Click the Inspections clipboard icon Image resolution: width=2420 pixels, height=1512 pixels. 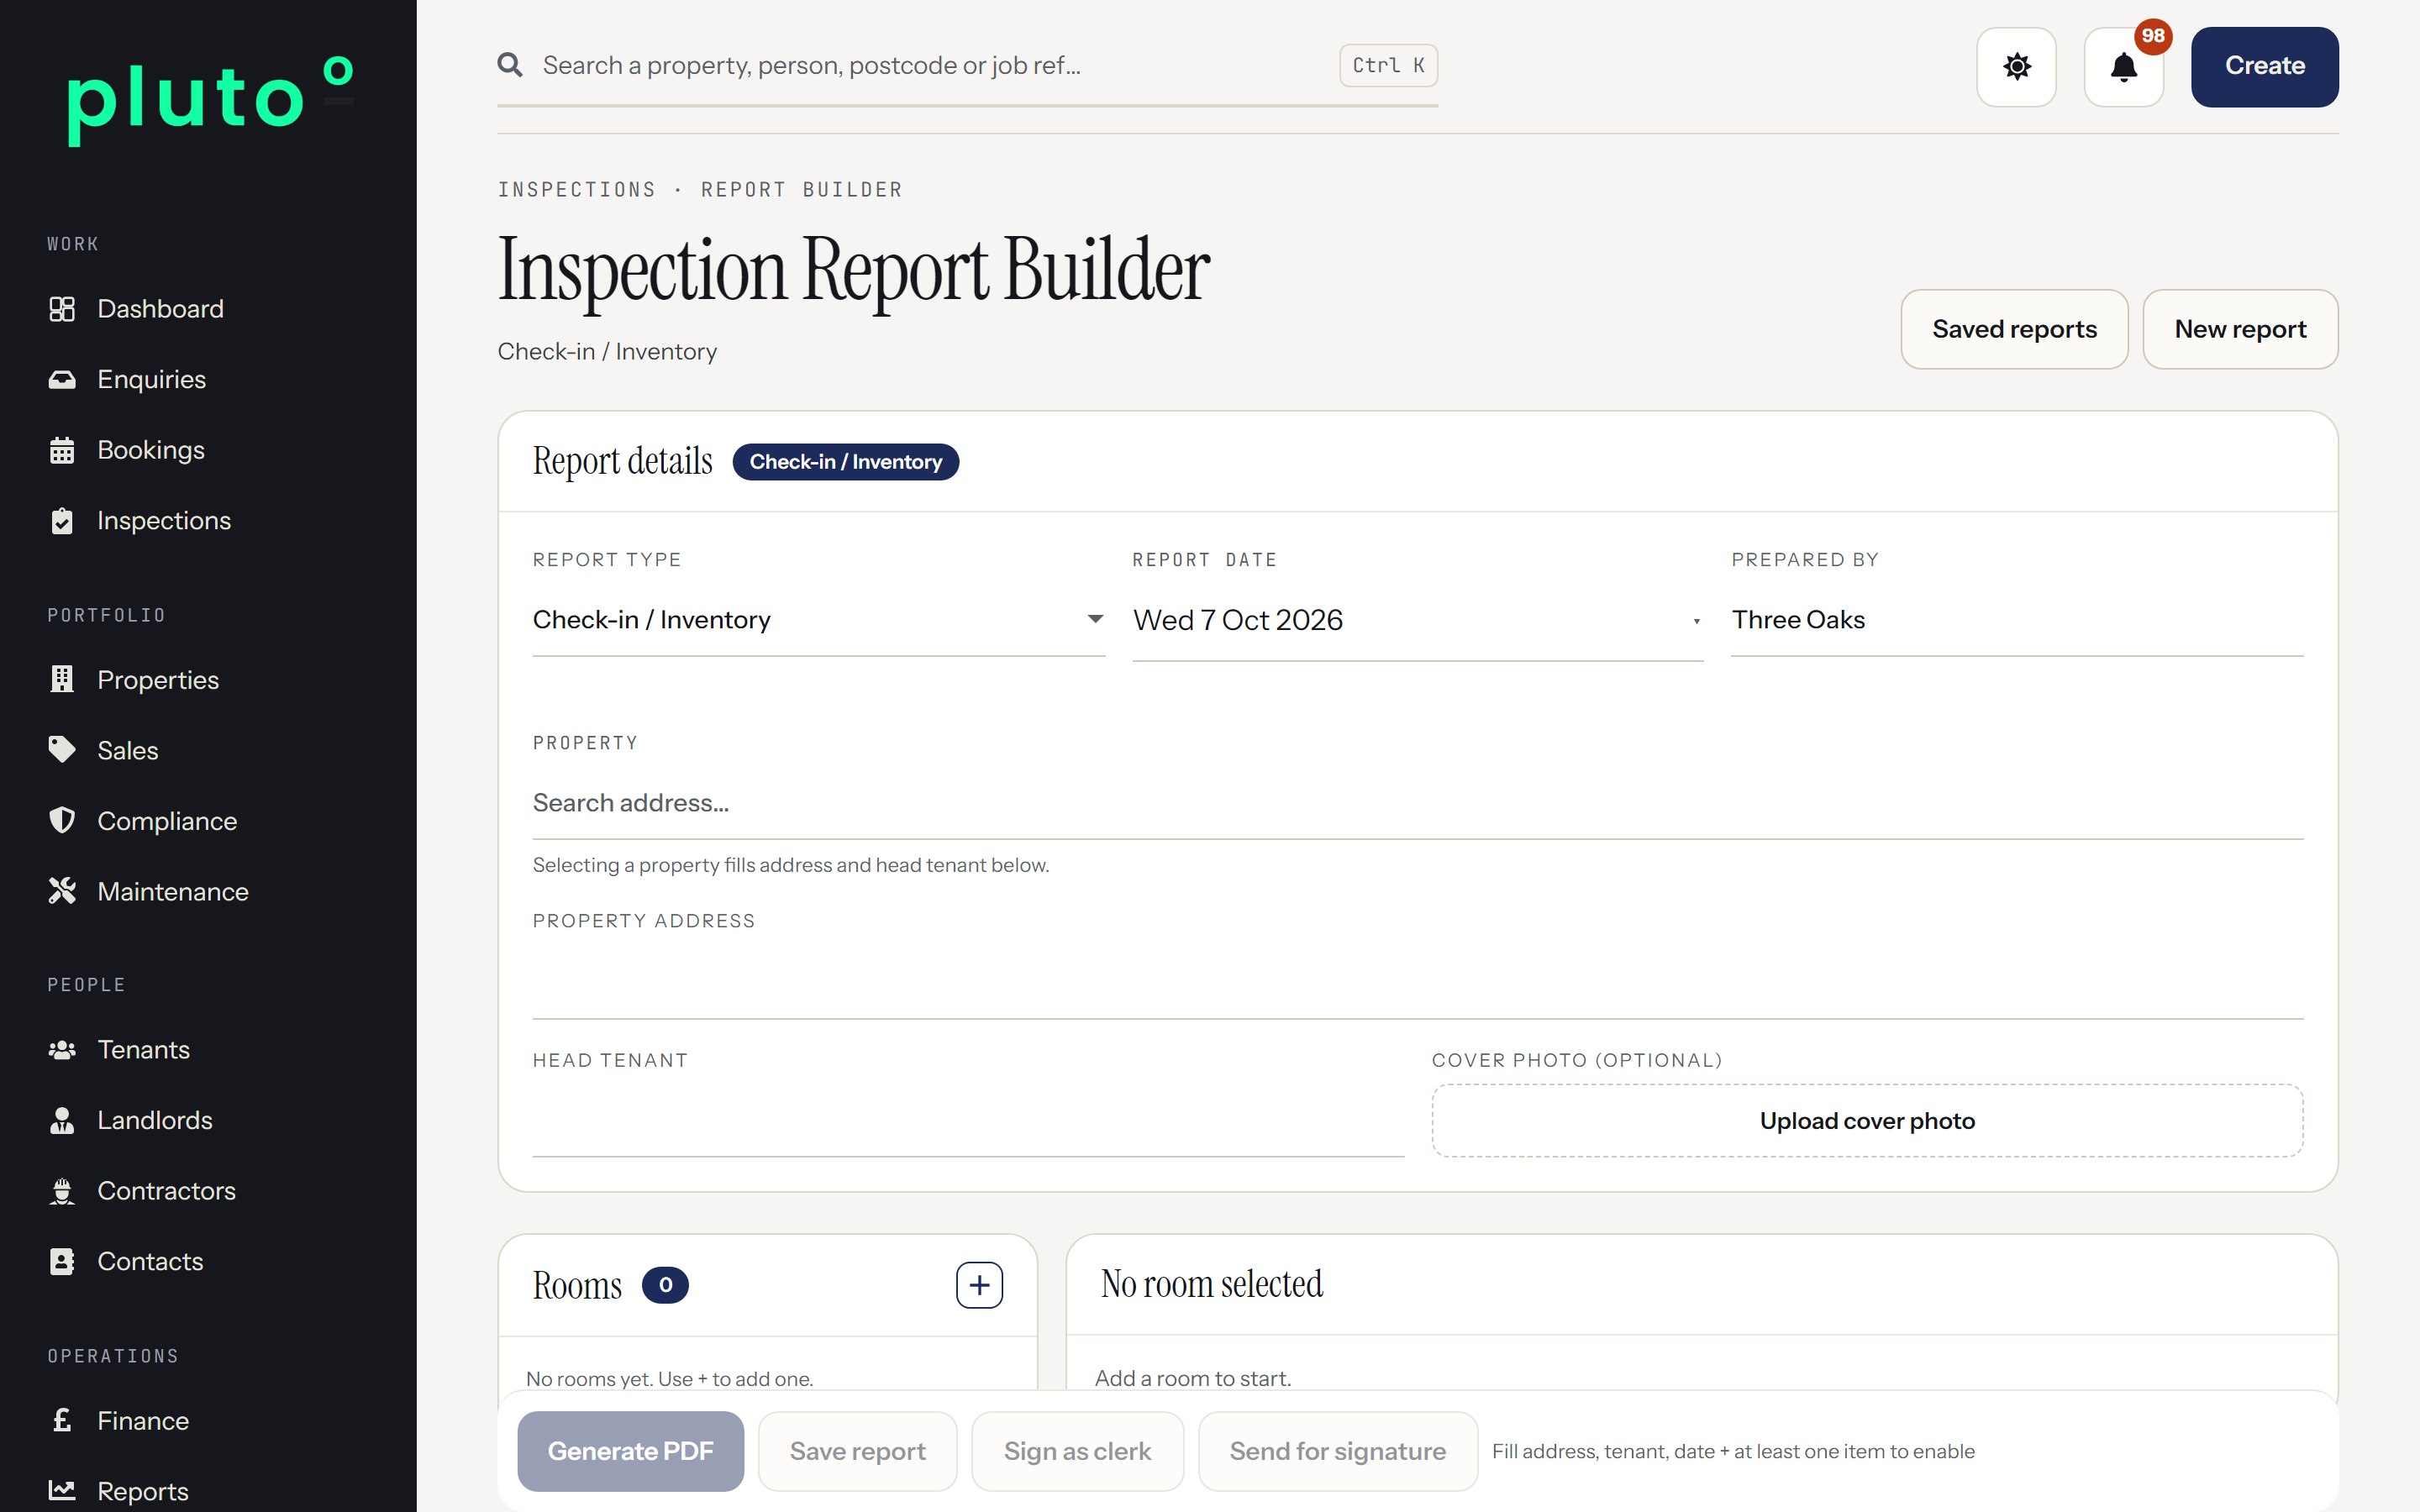[x=62, y=521]
